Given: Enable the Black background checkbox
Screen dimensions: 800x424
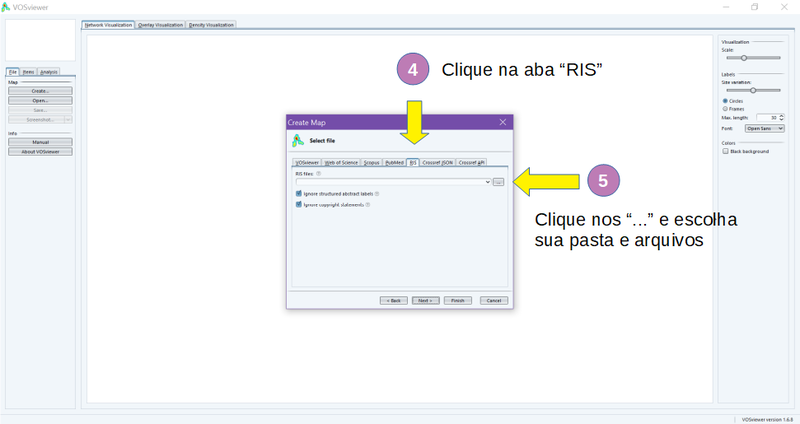Looking at the screenshot, I should (725, 151).
